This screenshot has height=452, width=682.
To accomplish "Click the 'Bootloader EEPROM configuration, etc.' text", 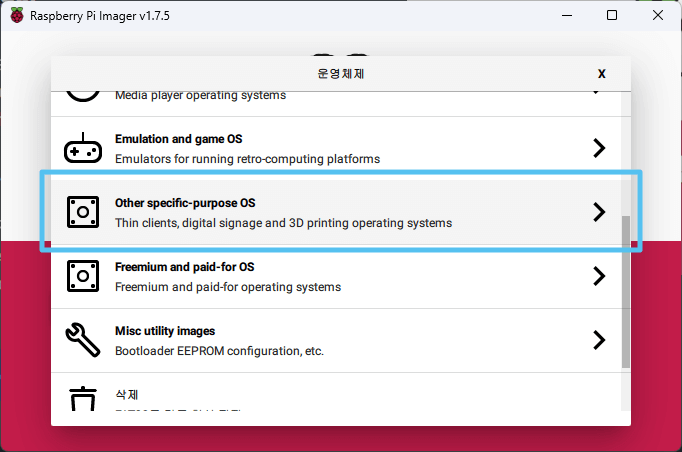I will coord(219,351).
